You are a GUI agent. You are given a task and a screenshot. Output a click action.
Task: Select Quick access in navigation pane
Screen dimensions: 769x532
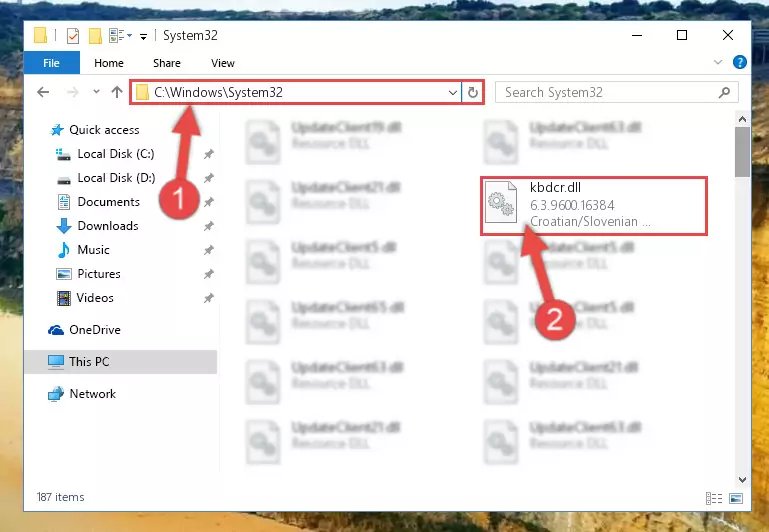(x=104, y=130)
